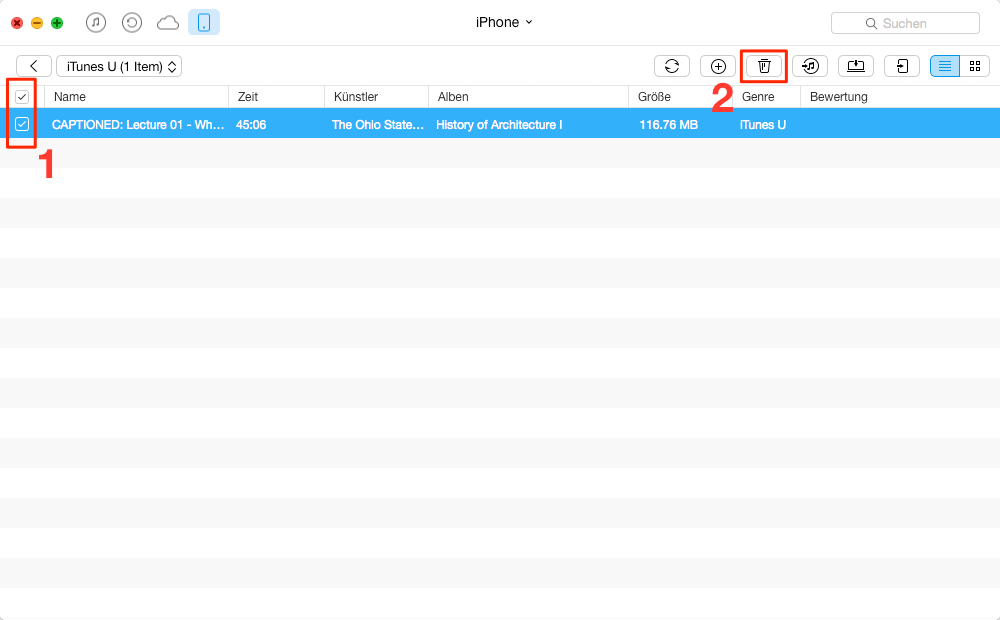The height and width of the screenshot is (620, 1000).
Task: Uncheck the CAPTIONED Lecture 01 row checkbox
Action: click(22, 124)
